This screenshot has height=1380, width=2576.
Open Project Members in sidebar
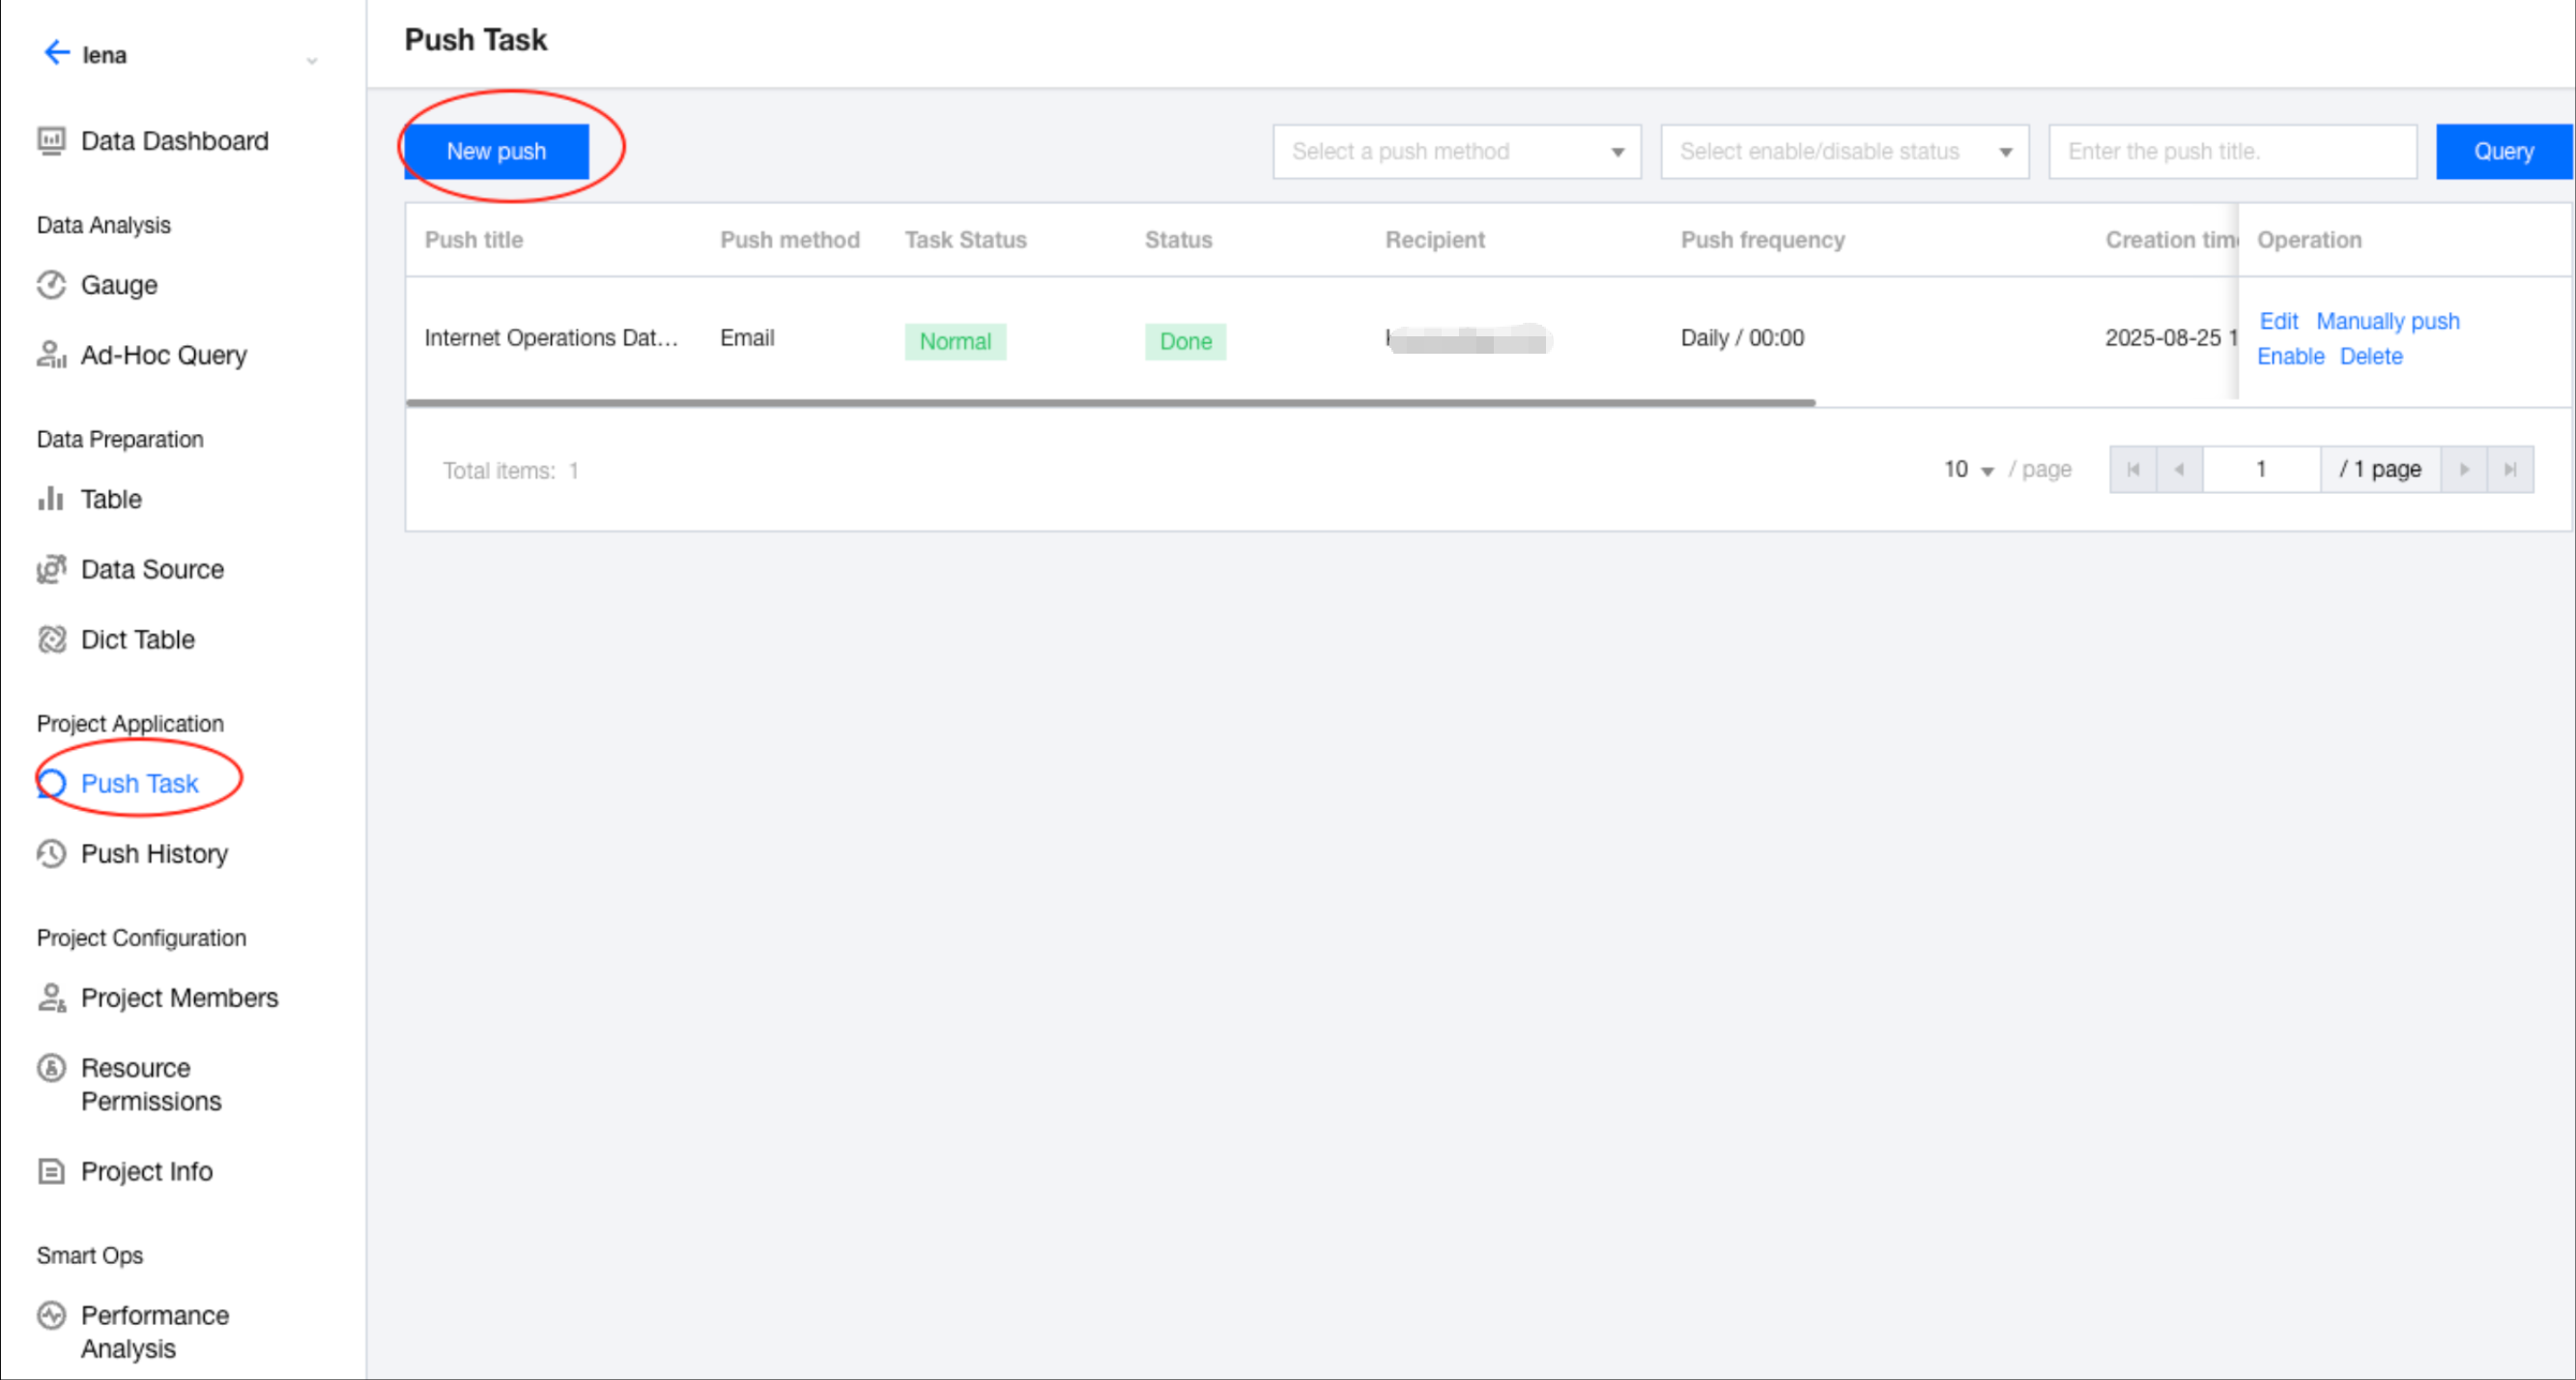pyautogui.click(x=179, y=998)
